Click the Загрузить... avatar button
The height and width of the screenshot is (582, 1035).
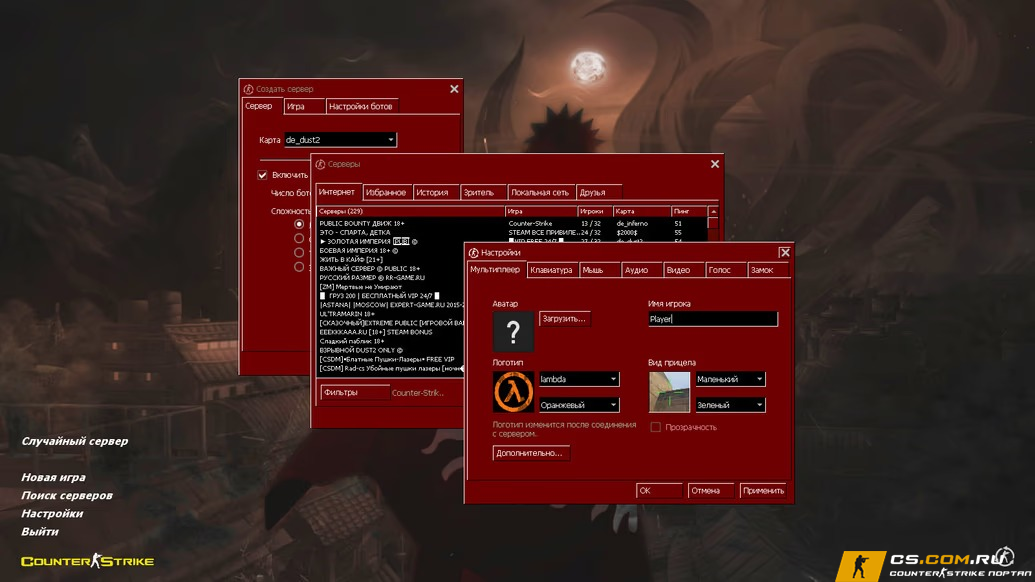564,319
